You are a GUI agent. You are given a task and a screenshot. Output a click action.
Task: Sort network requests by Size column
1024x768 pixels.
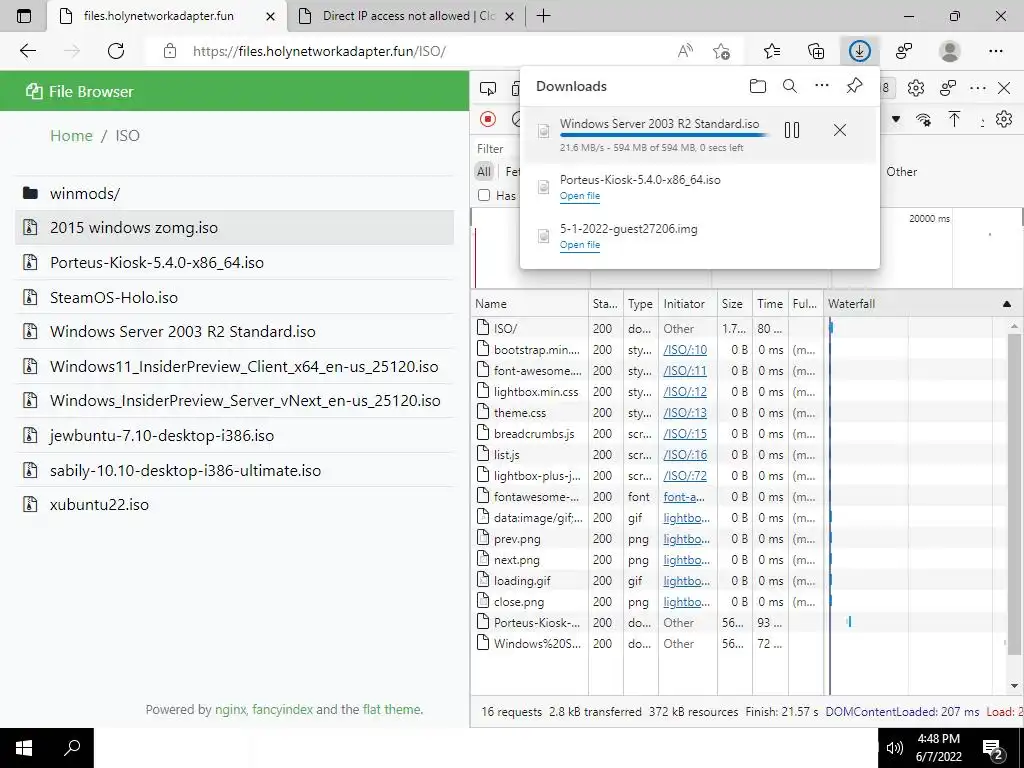pyautogui.click(x=735, y=304)
